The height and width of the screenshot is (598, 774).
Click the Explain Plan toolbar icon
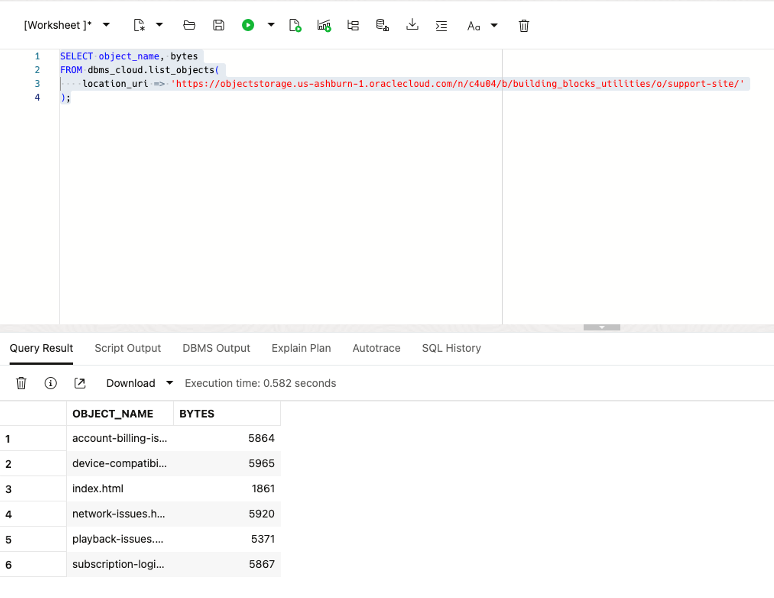tap(353, 26)
